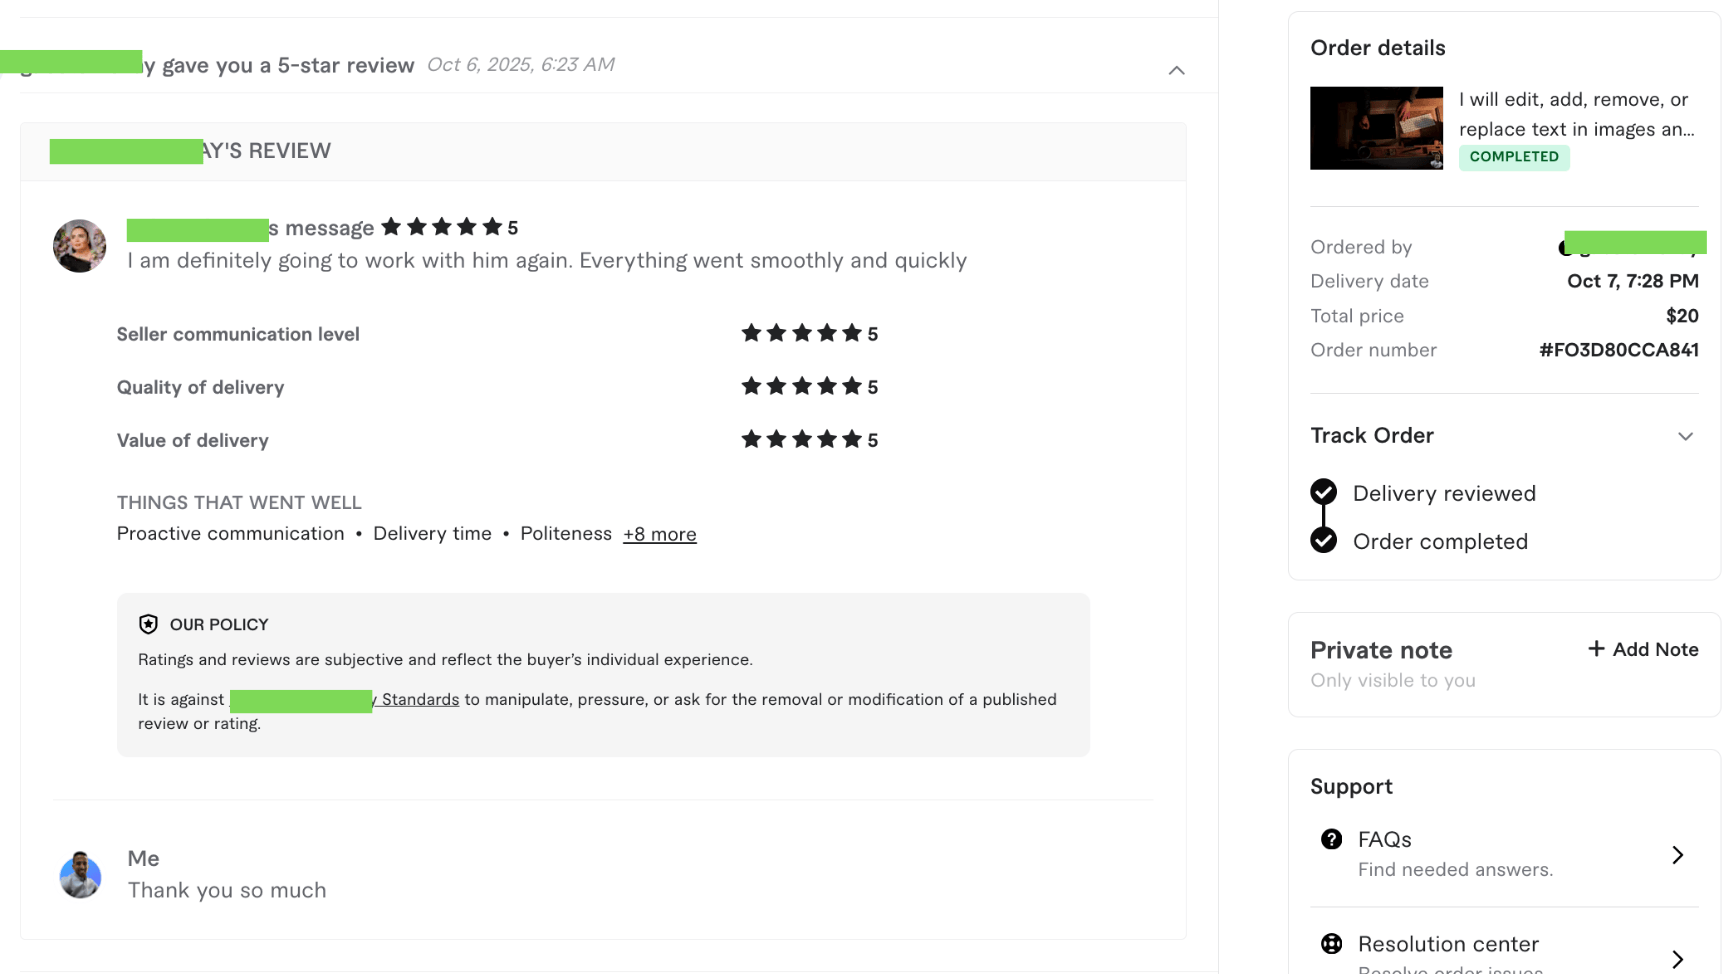Collapse the 5-star review section
The width and height of the screenshot is (1733, 974).
click(x=1176, y=70)
